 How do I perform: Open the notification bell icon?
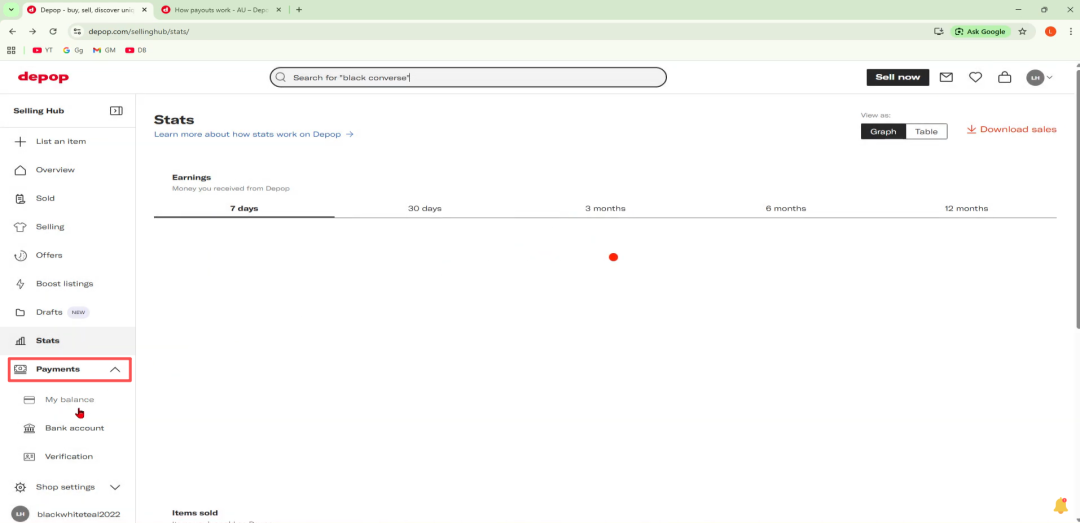[1061, 505]
